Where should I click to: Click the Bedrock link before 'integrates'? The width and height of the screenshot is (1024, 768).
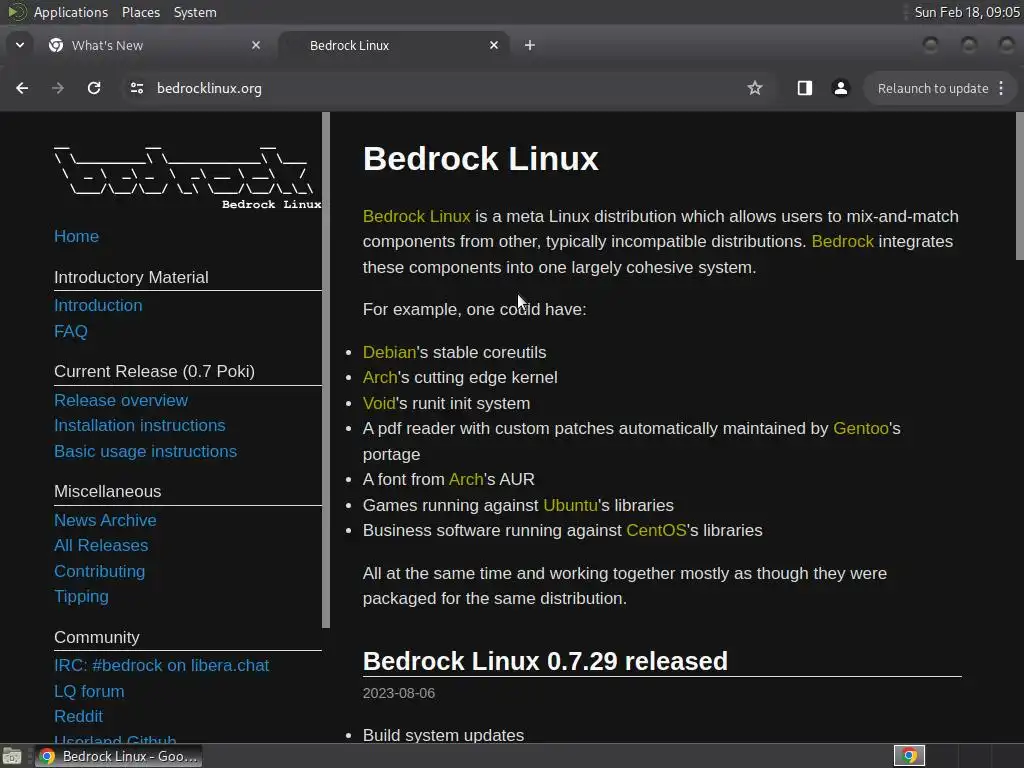point(842,242)
